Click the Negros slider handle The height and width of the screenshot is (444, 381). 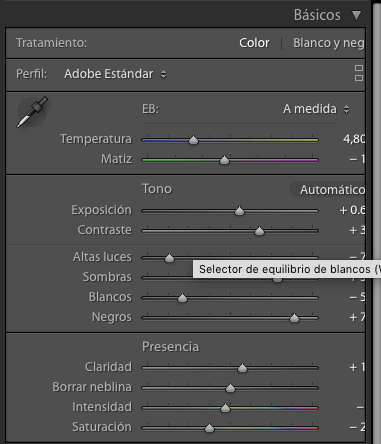[x=294, y=318]
